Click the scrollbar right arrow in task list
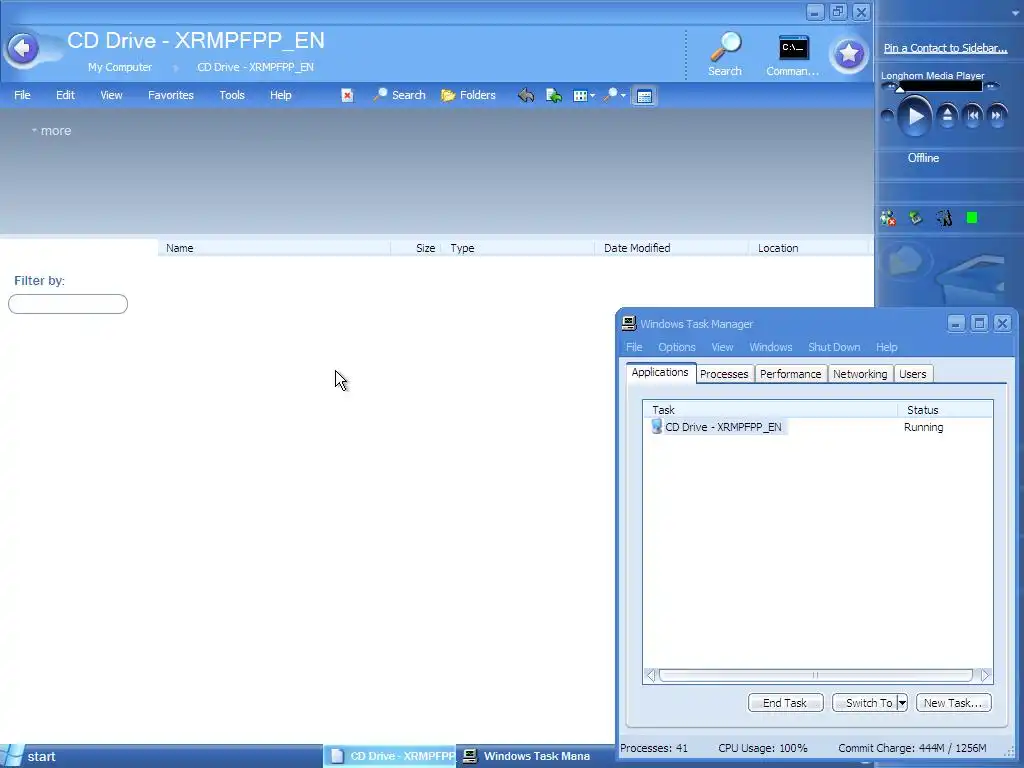This screenshot has width=1024, height=768. [985, 675]
